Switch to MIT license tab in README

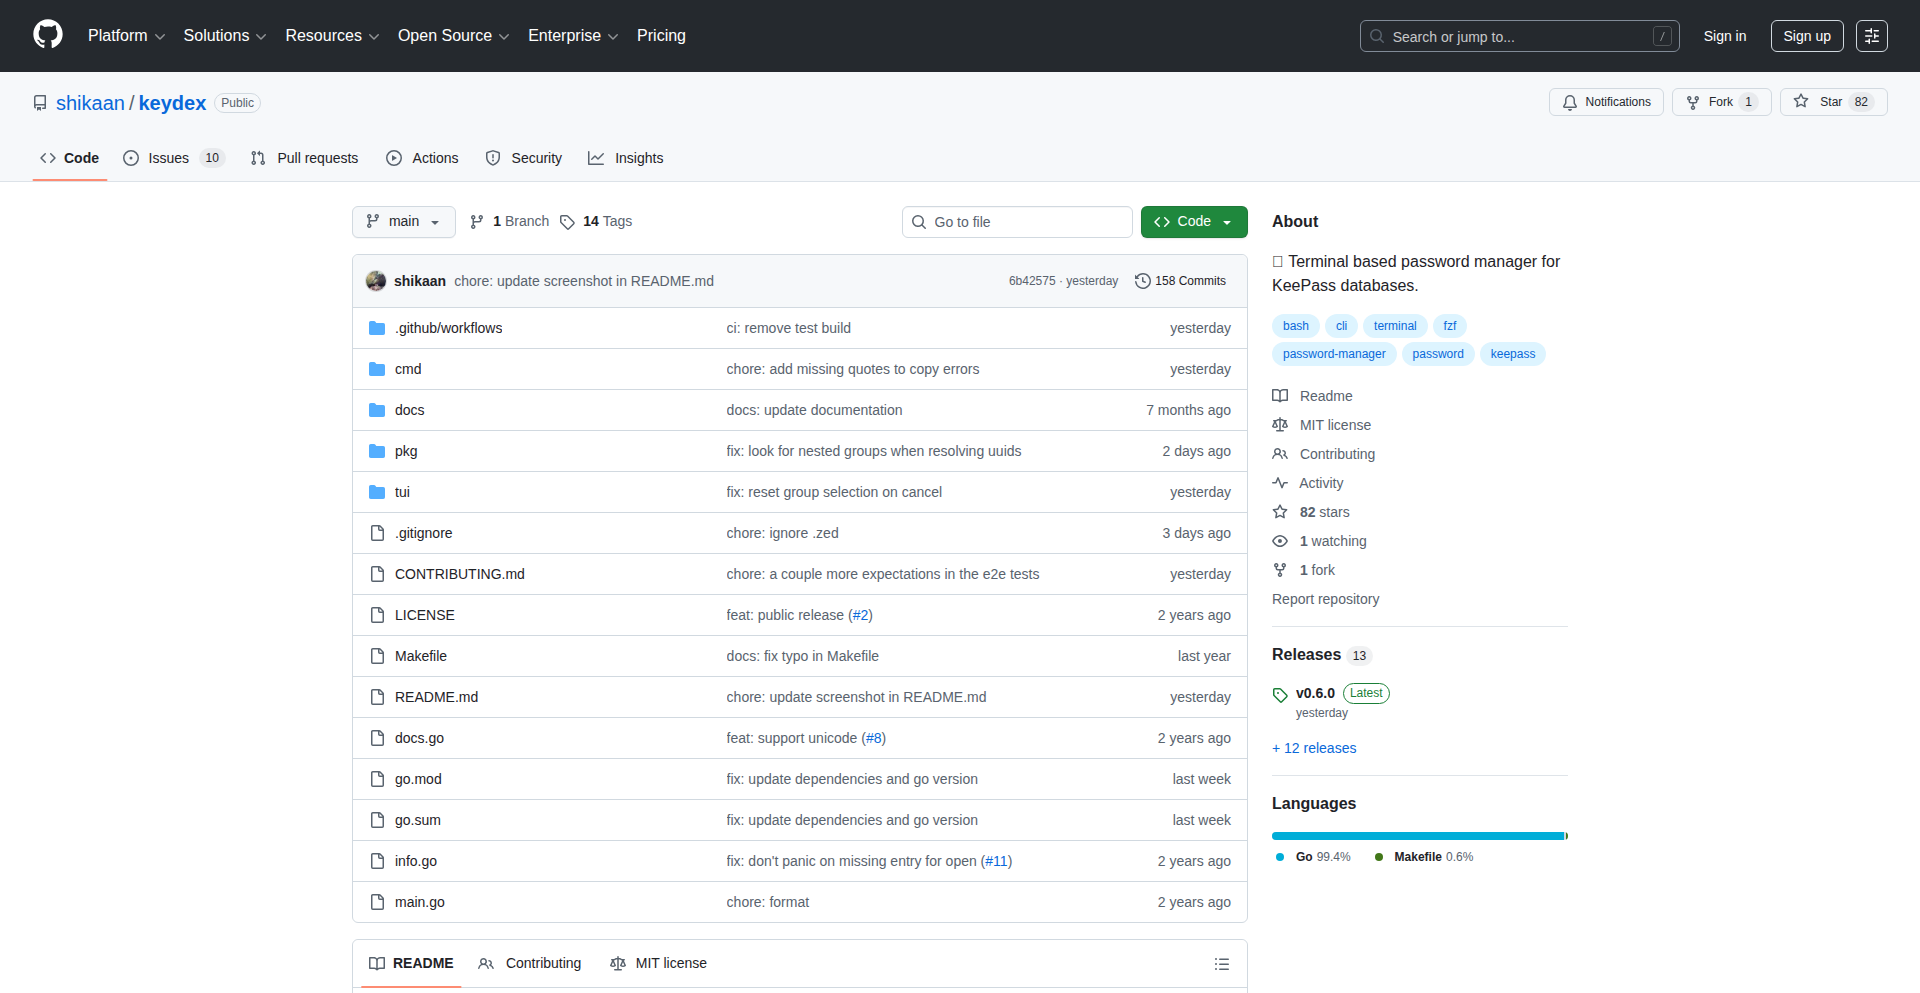point(659,963)
